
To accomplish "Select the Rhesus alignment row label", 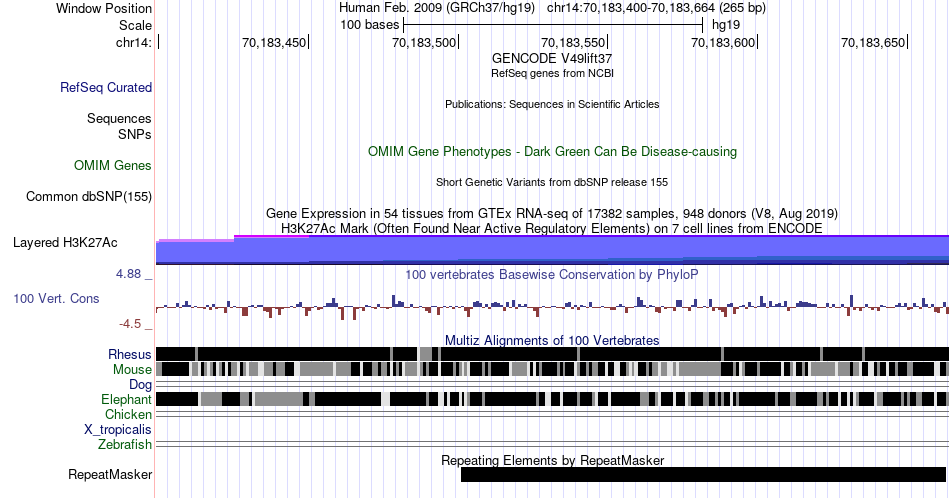I will 130,354.
